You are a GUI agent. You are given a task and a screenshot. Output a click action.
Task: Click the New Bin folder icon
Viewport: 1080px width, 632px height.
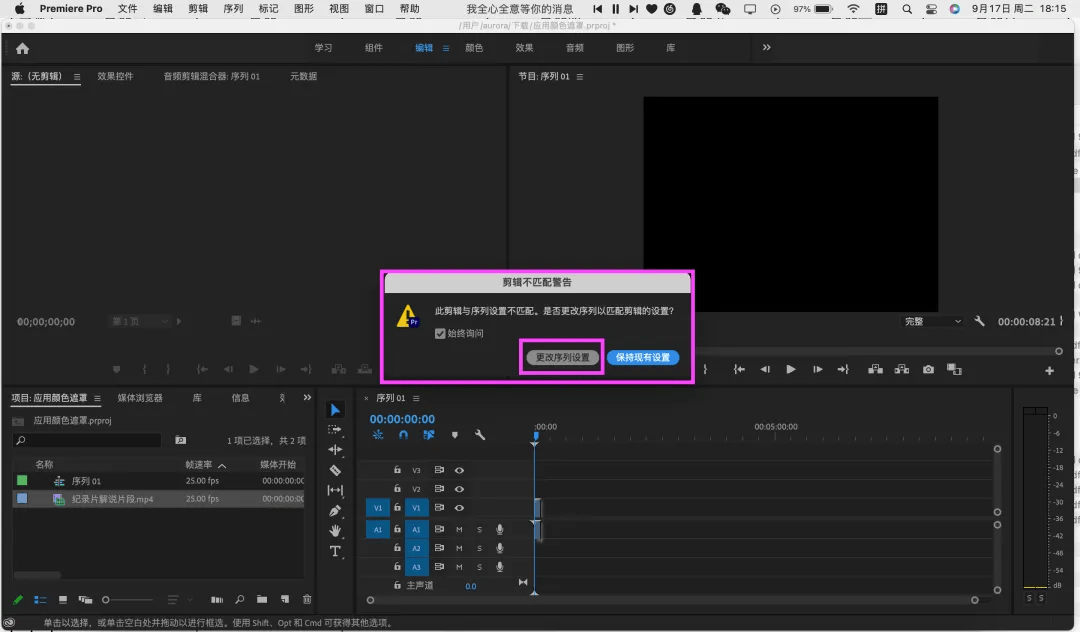[x=262, y=600]
